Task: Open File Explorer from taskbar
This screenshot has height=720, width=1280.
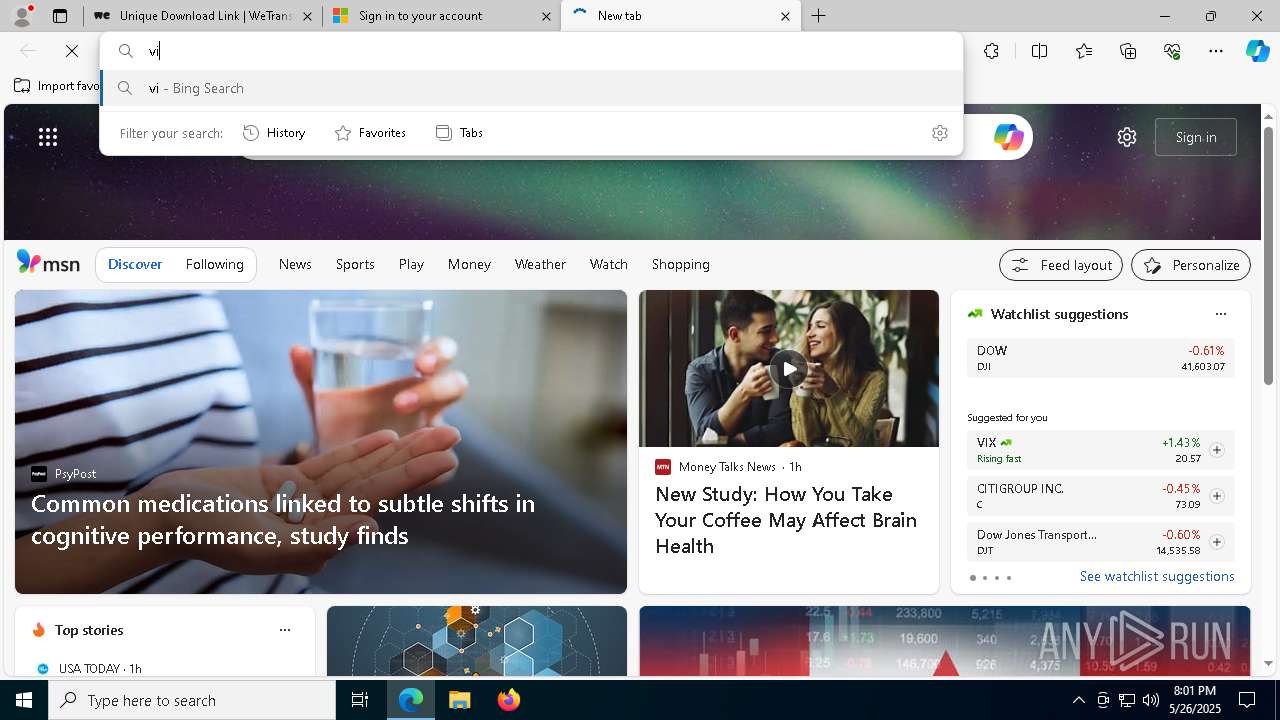Action: 459,700
